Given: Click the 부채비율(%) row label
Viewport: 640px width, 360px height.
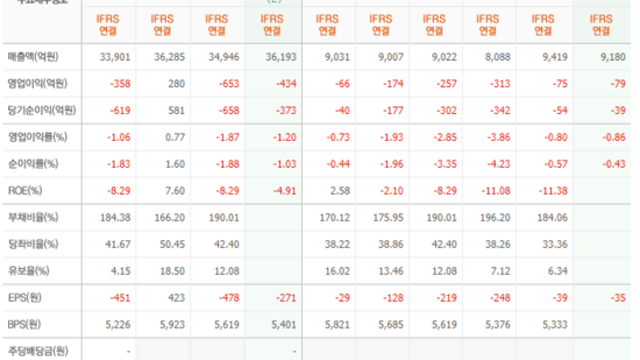Looking at the screenshot, I should pyautogui.click(x=33, y=217).
